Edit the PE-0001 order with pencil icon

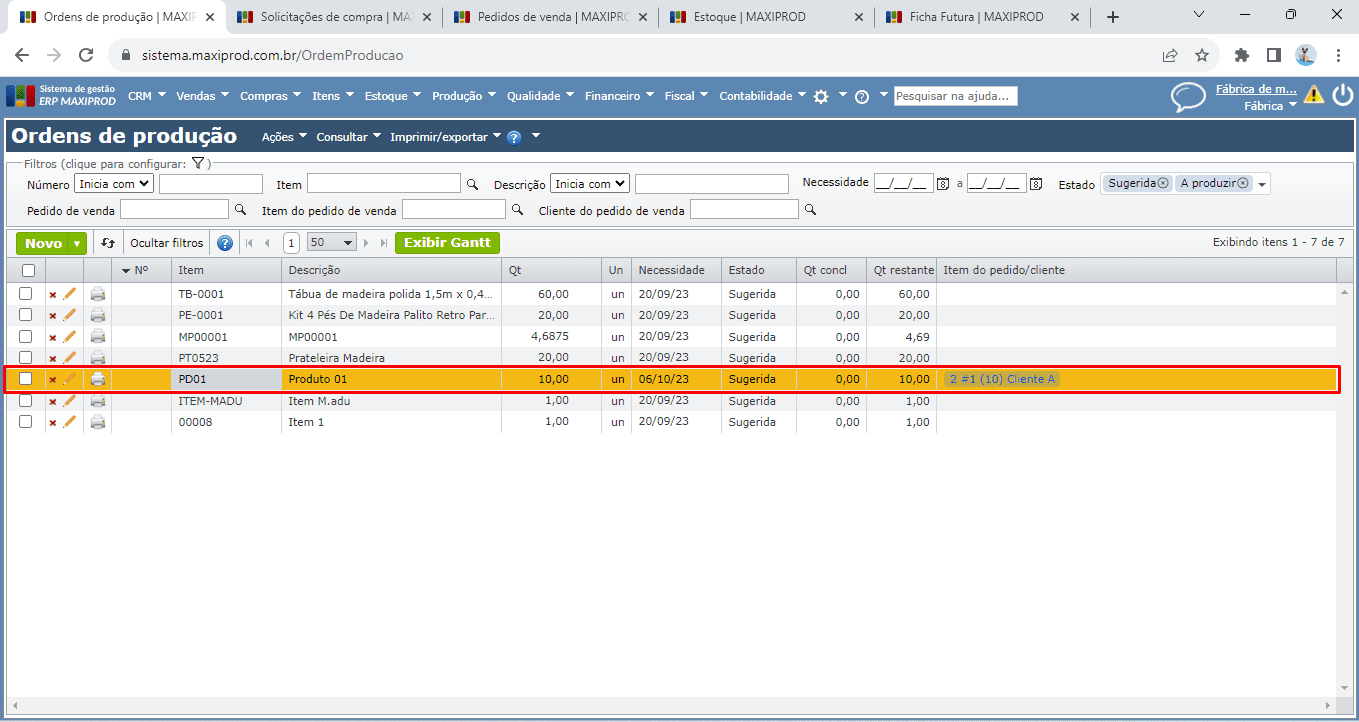(70, 315)
